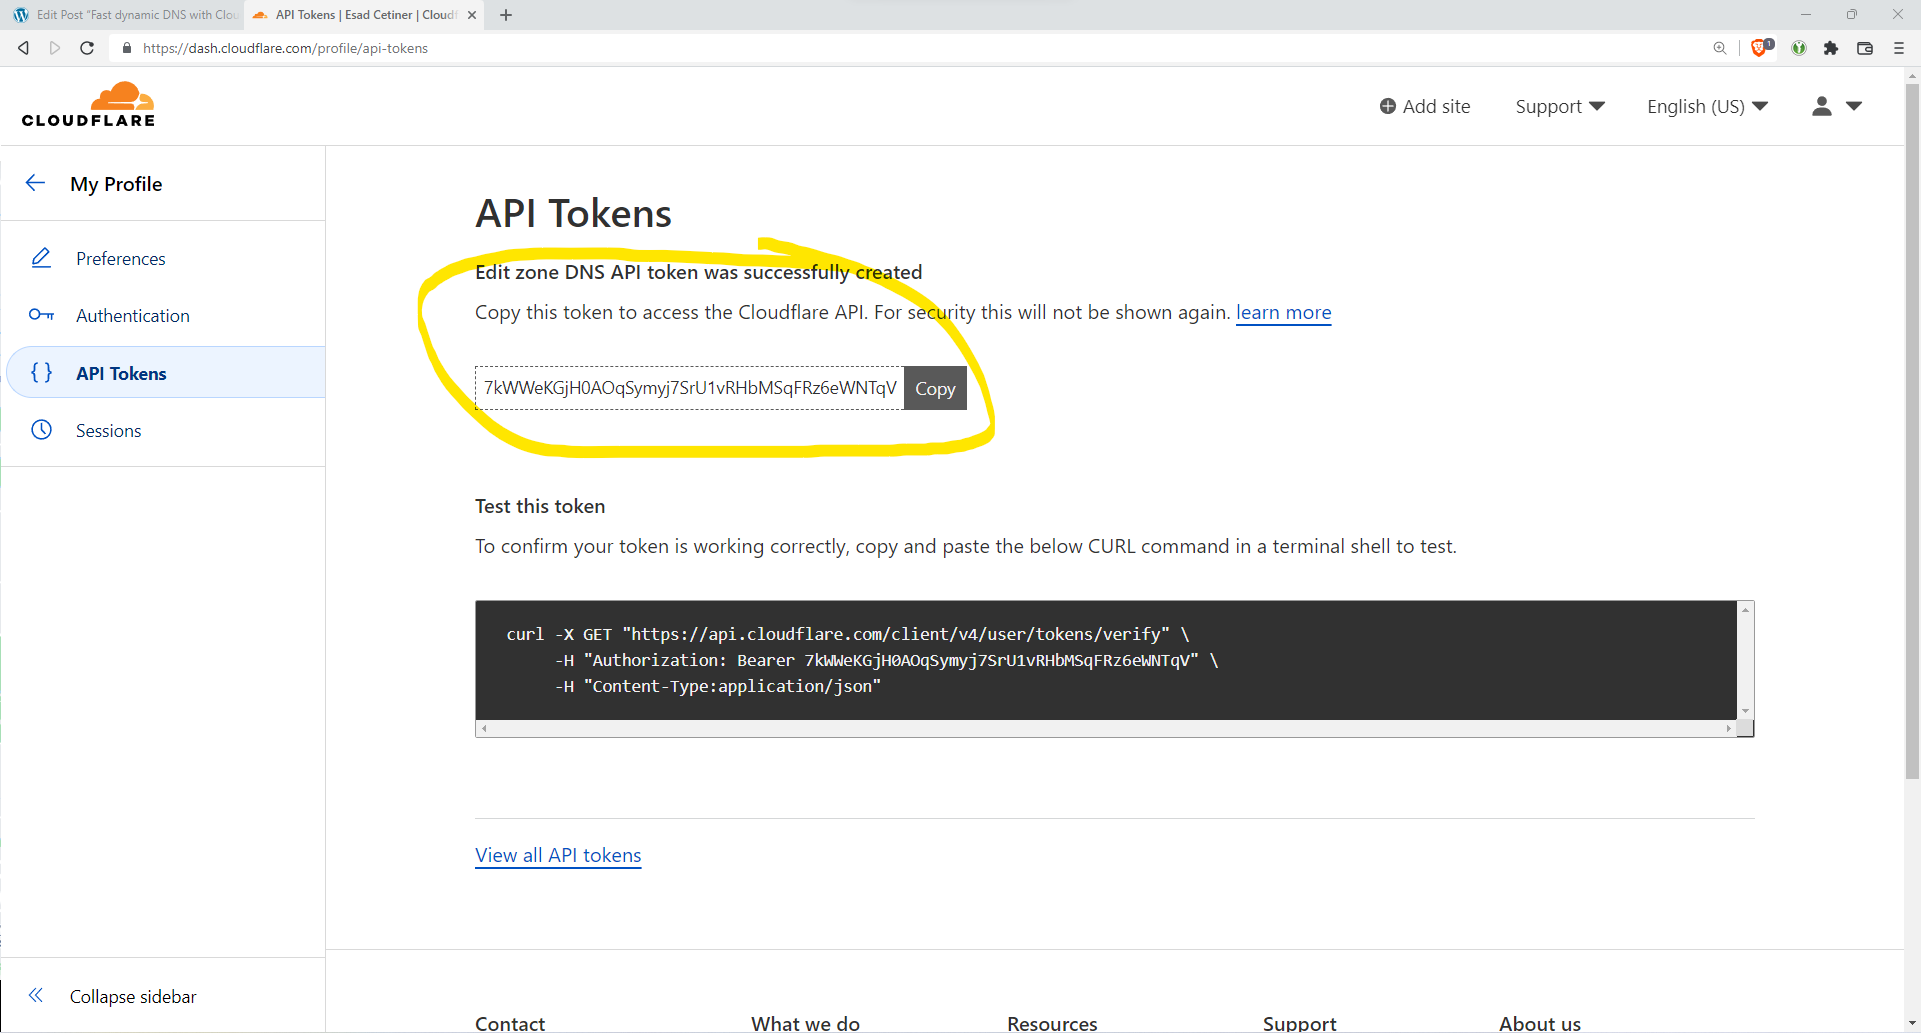Open the browser wallet icon

1865,48
